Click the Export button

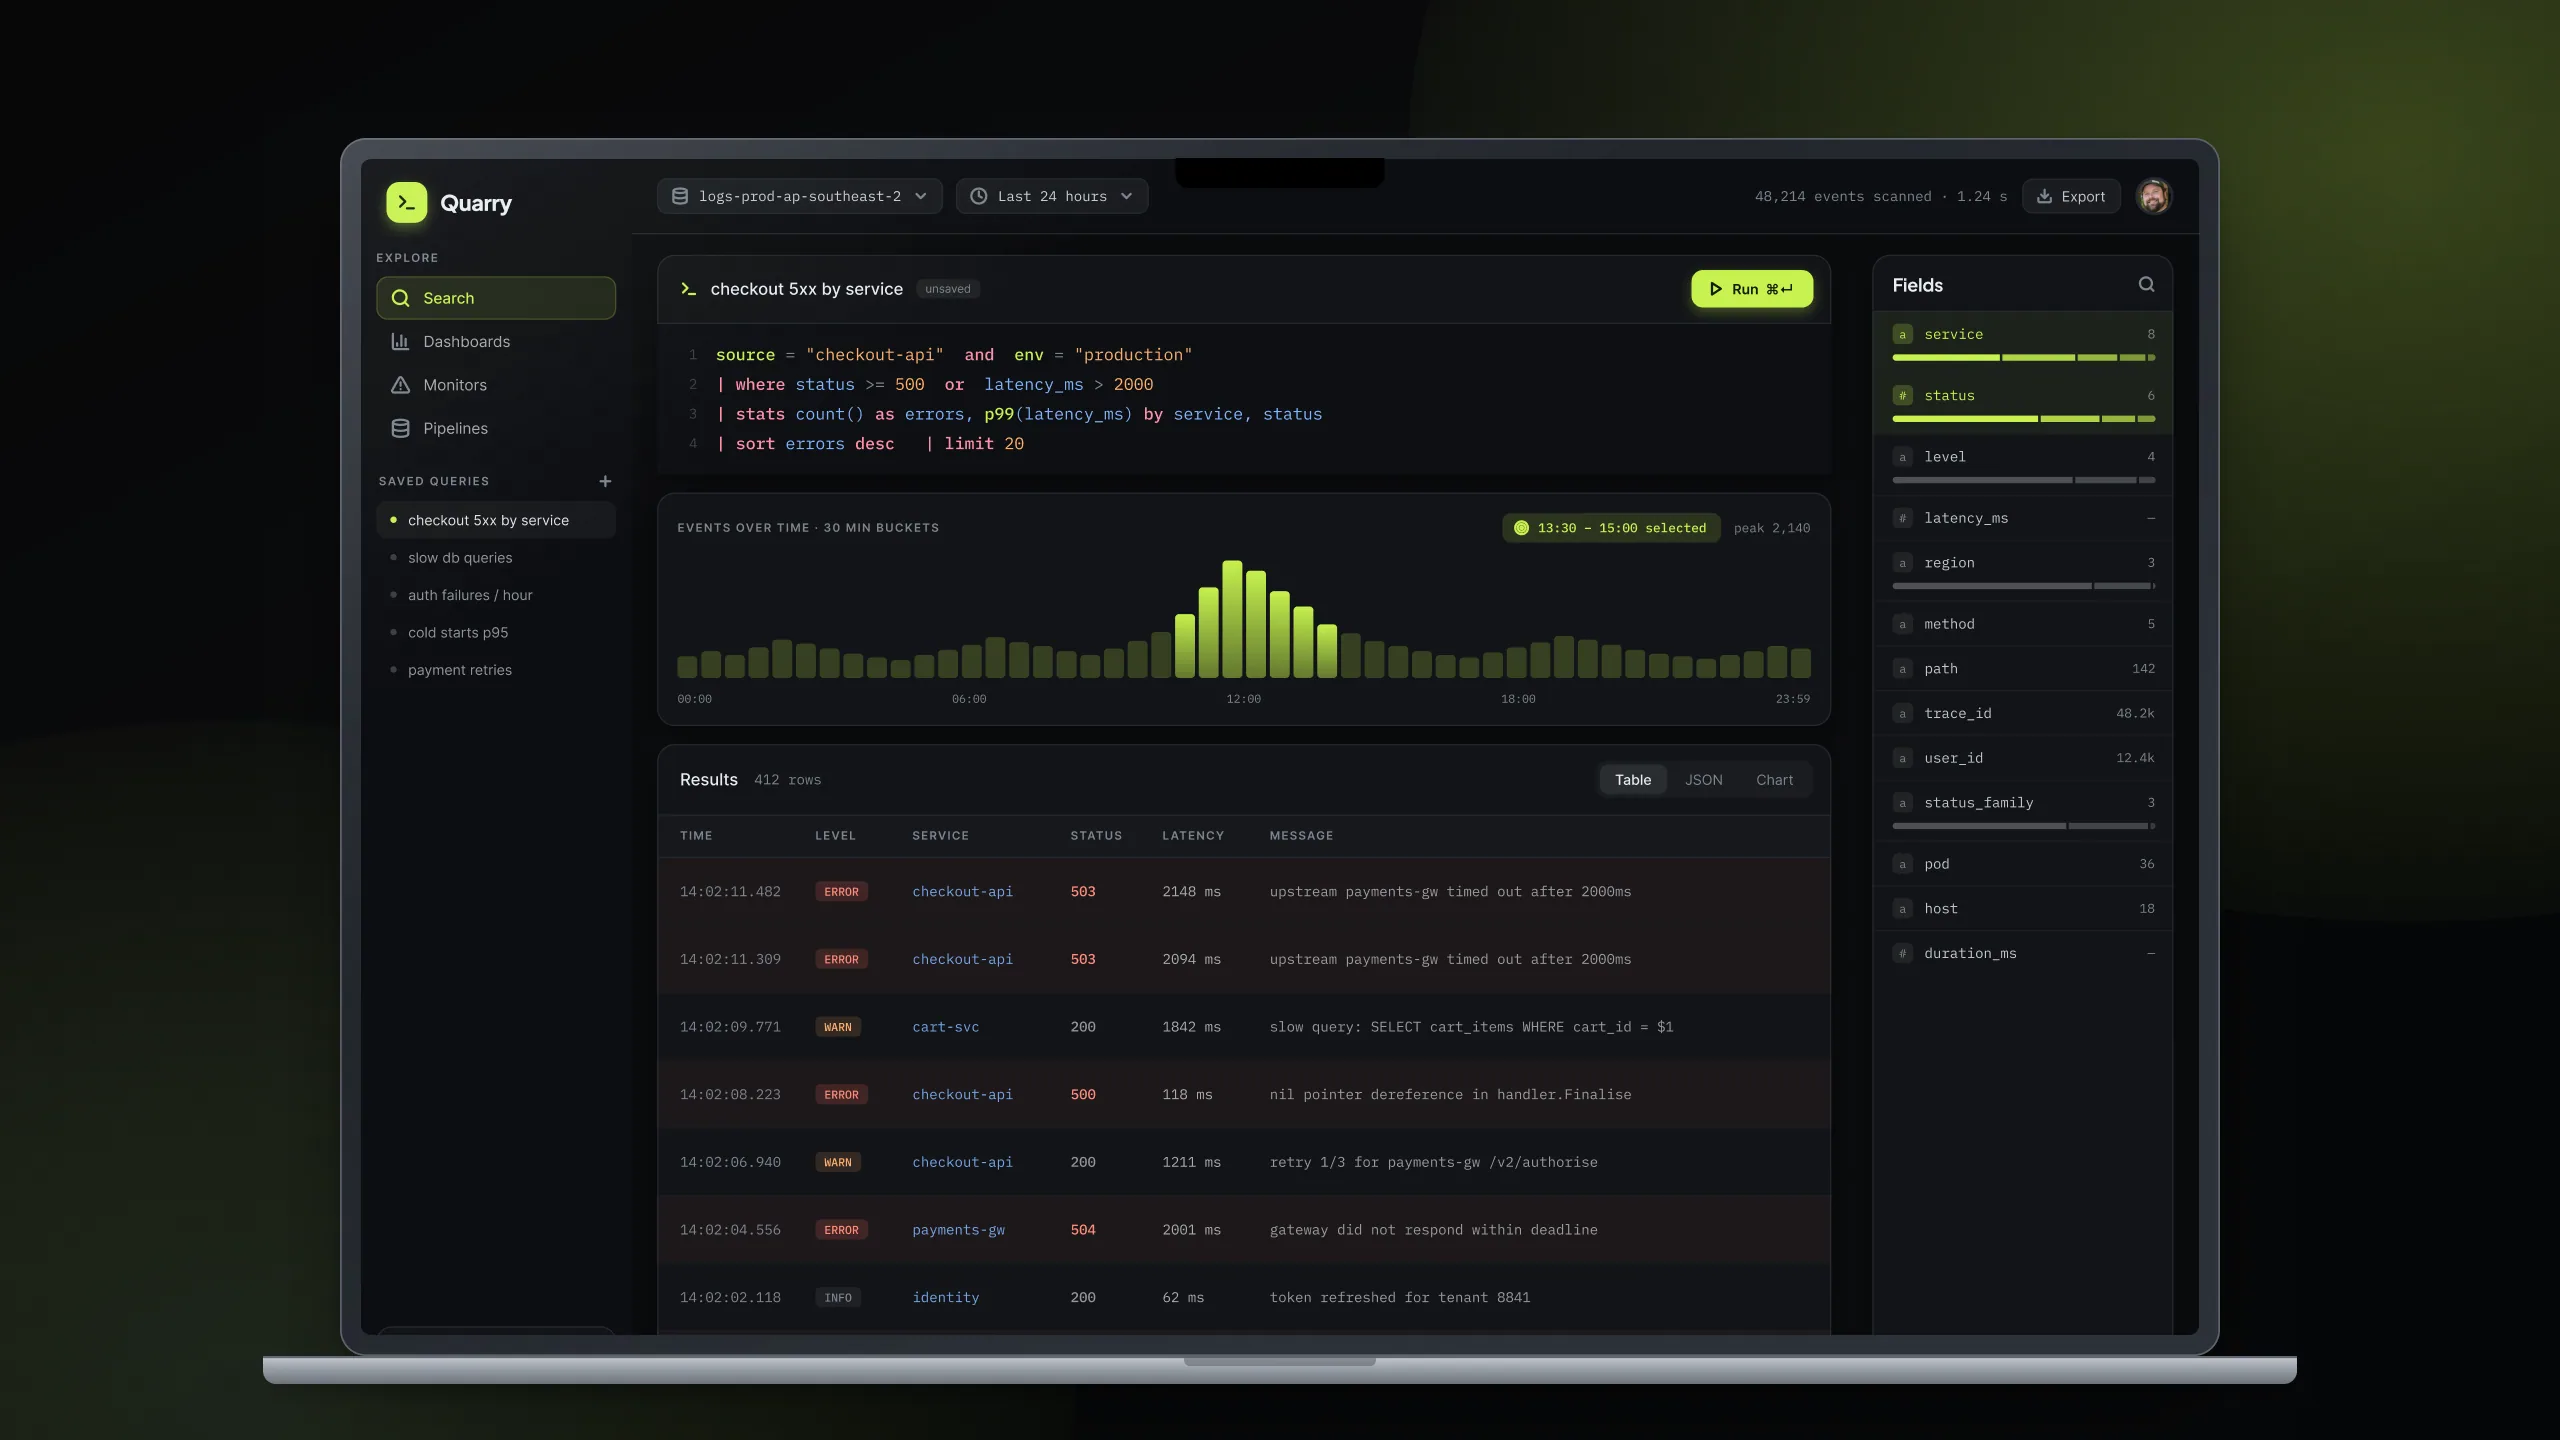(2071, 196)
